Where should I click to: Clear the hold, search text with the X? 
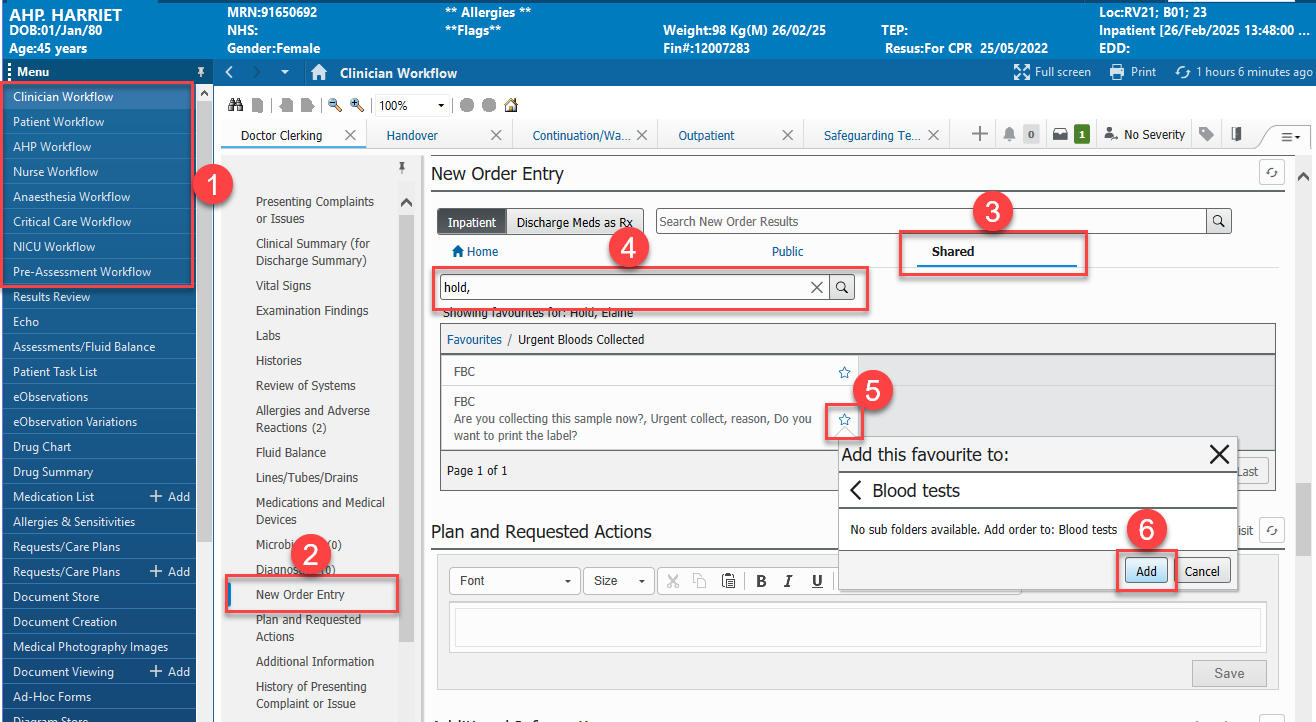[817, 287]
